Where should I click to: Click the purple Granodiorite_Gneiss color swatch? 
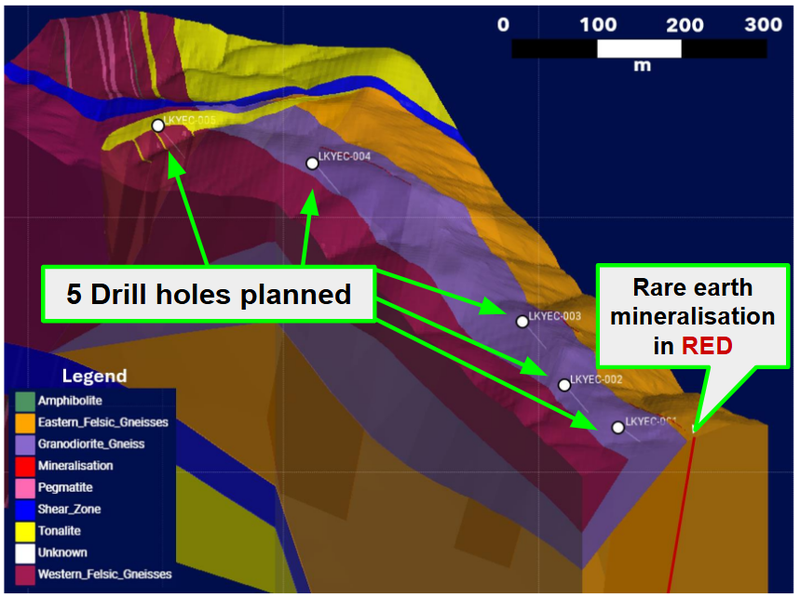[x=26, y=444]
